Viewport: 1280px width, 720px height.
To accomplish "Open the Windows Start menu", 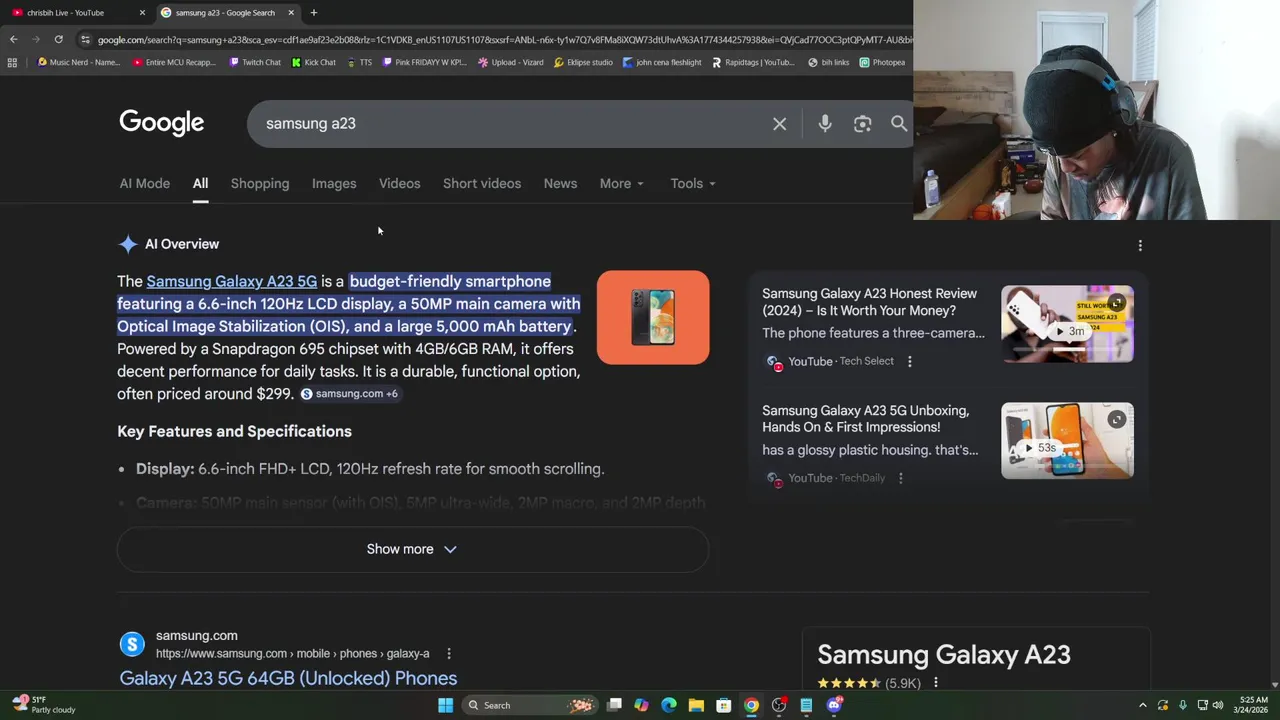I will coord(445,705).
